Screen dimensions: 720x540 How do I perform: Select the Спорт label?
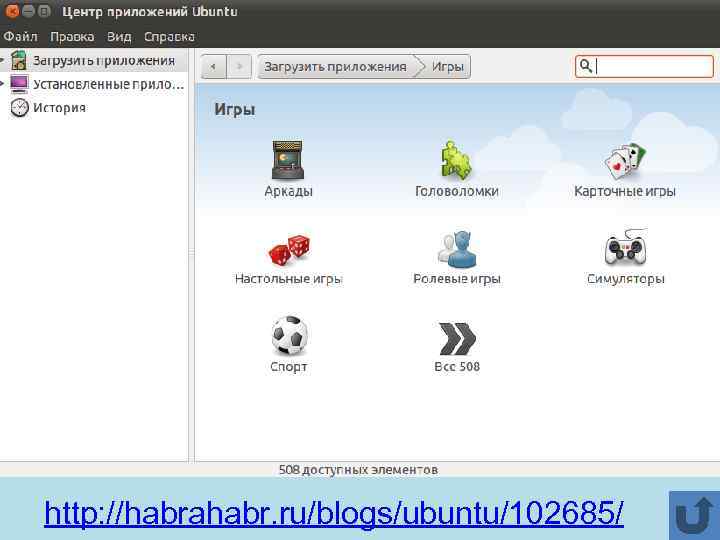[289, 366]
